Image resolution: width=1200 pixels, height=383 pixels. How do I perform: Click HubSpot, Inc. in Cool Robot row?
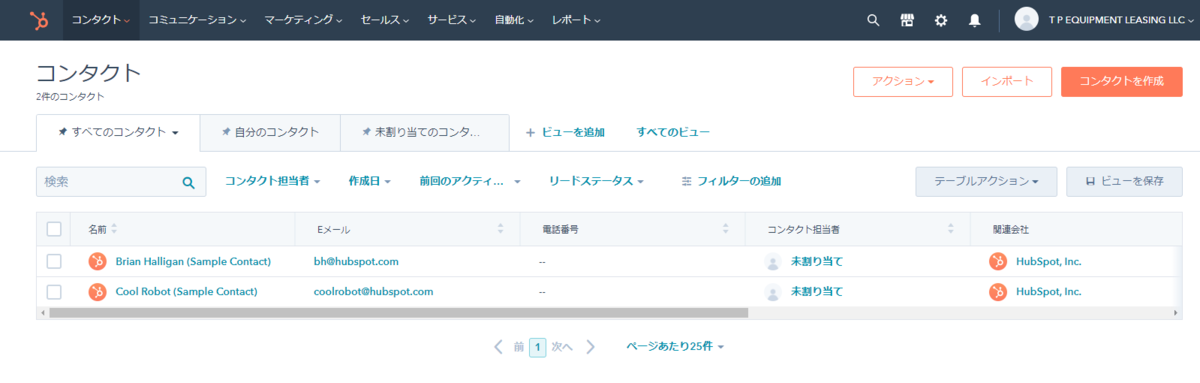click(x=1049, y=292)
